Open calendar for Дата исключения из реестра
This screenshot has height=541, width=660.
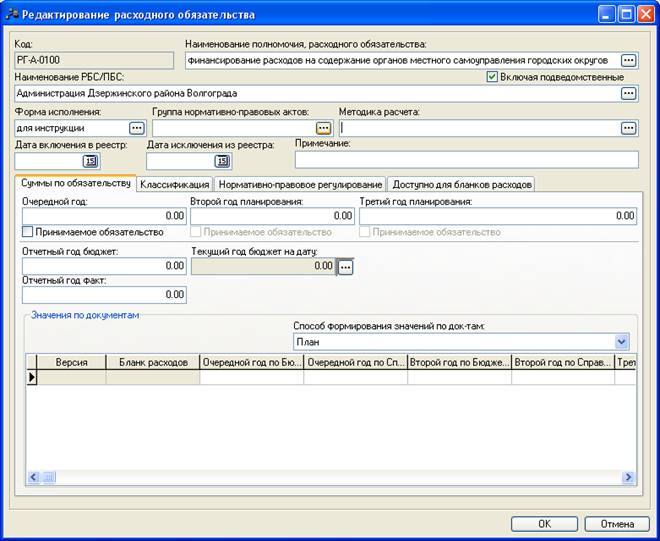click(x=222, y=161)
